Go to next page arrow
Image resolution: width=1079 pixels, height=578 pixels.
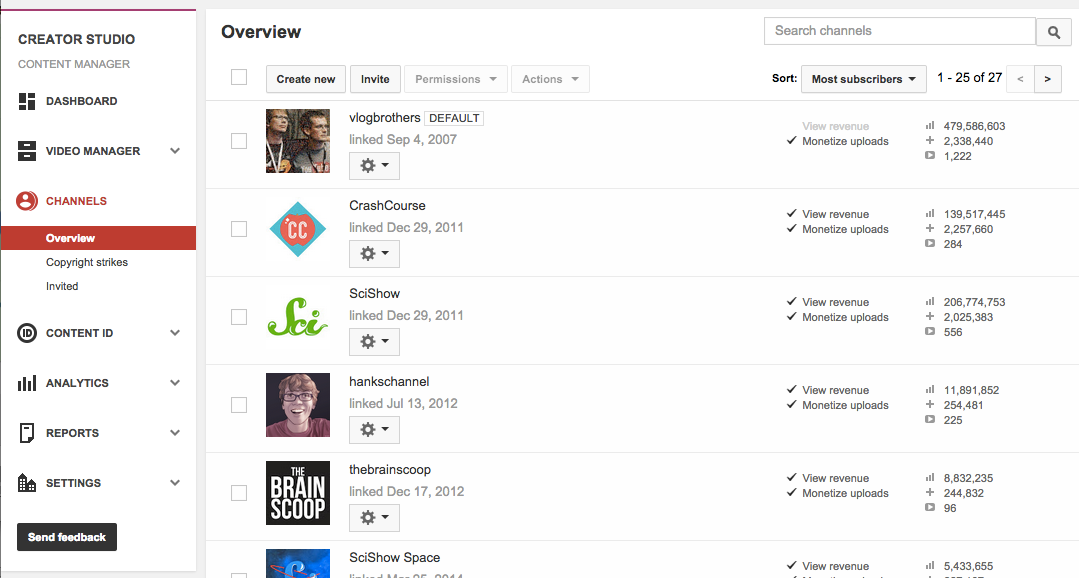point(1047,79)
